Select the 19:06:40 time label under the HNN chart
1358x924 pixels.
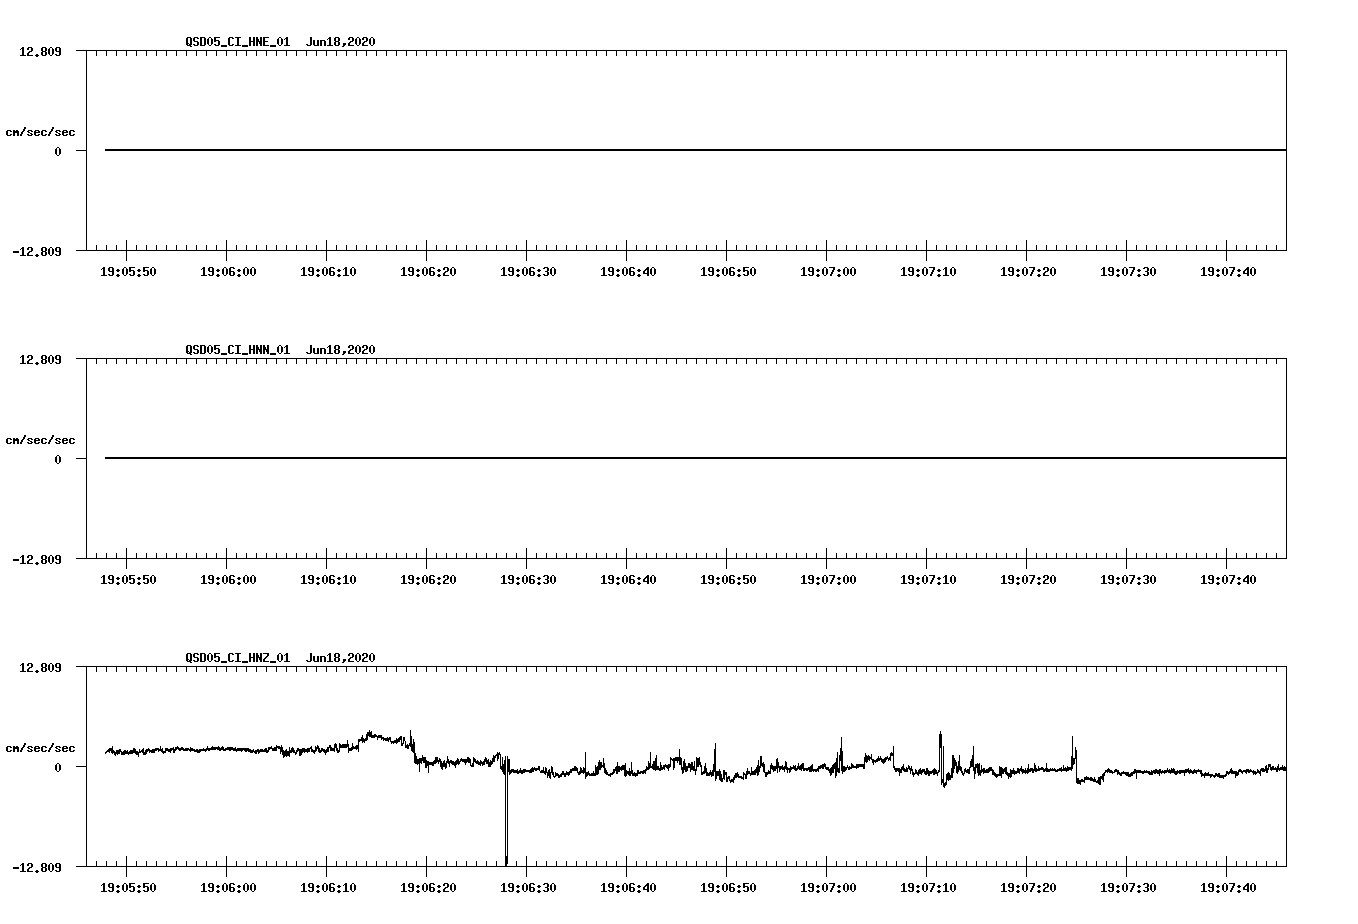pos(628,580)
